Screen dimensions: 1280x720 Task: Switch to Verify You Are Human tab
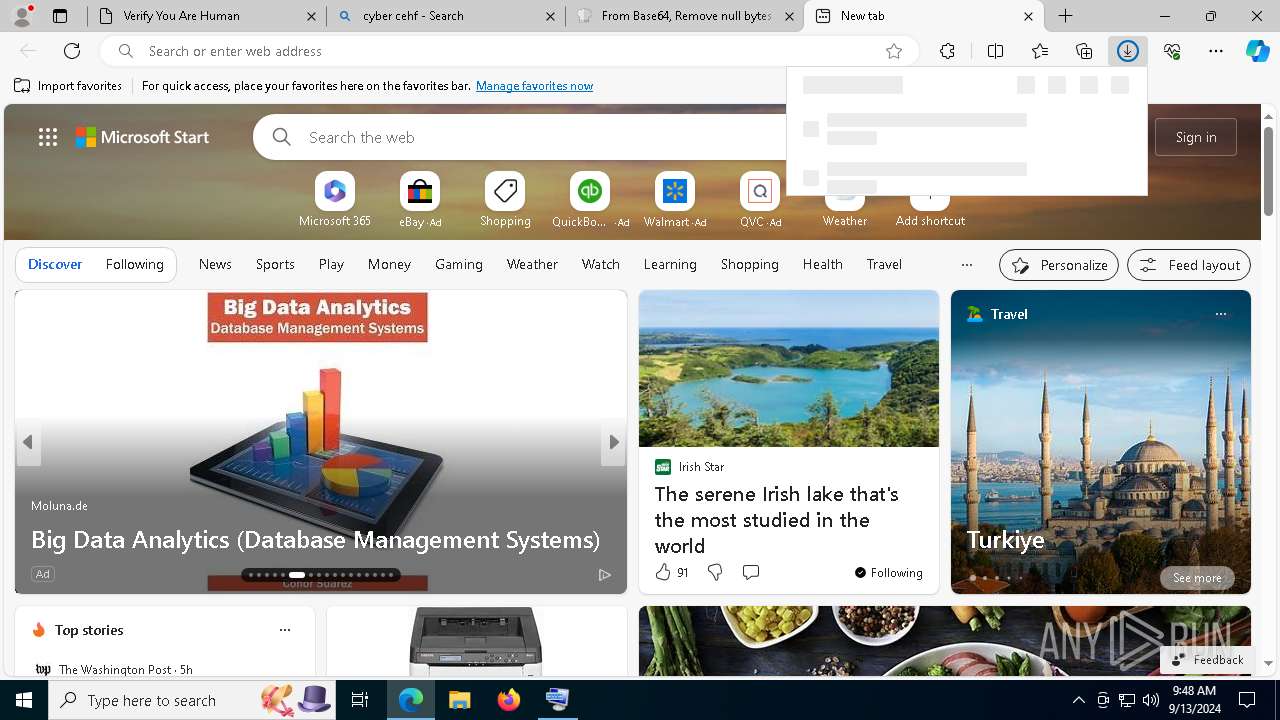tap(205, 16)
